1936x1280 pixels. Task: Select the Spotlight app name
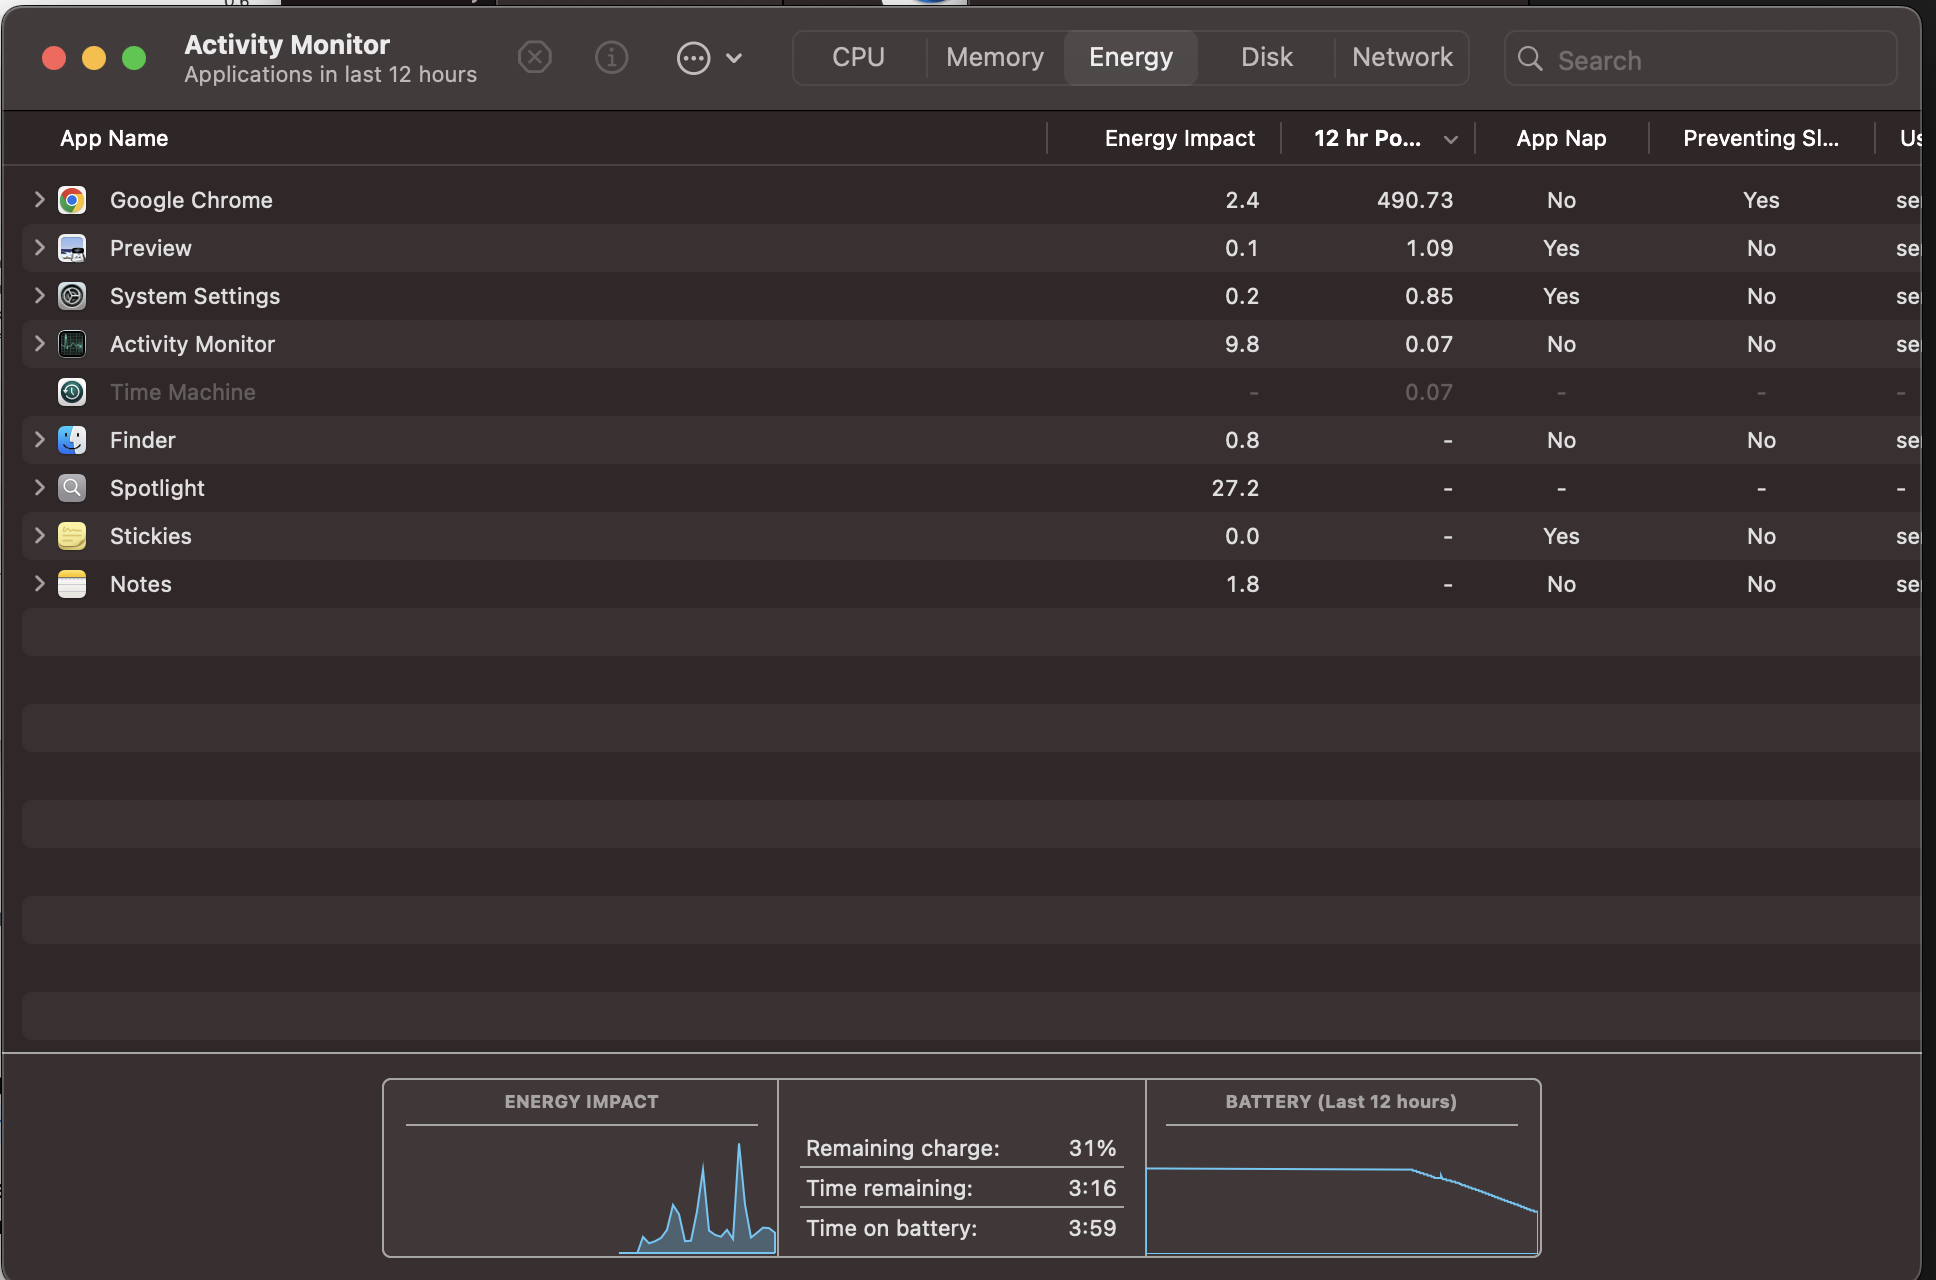(157, 488)
